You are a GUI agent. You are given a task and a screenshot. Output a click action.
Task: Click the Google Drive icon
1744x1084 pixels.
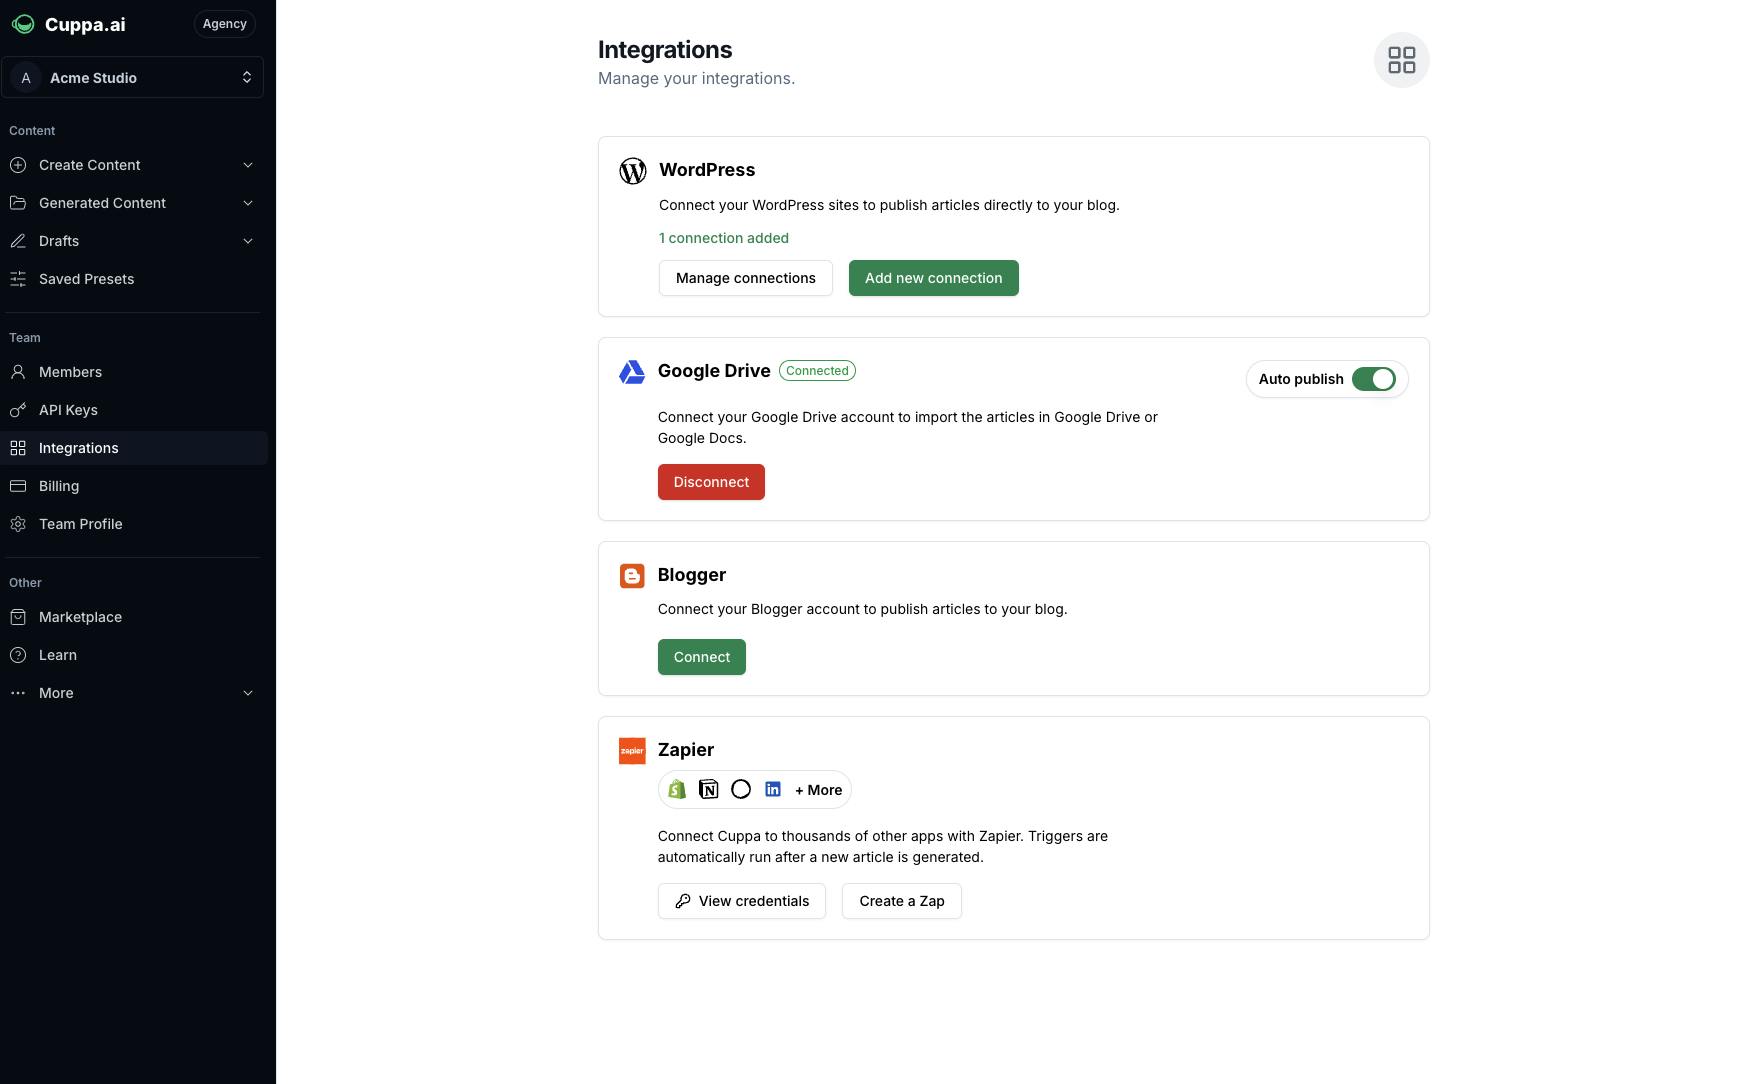click(x=631, y=372)
